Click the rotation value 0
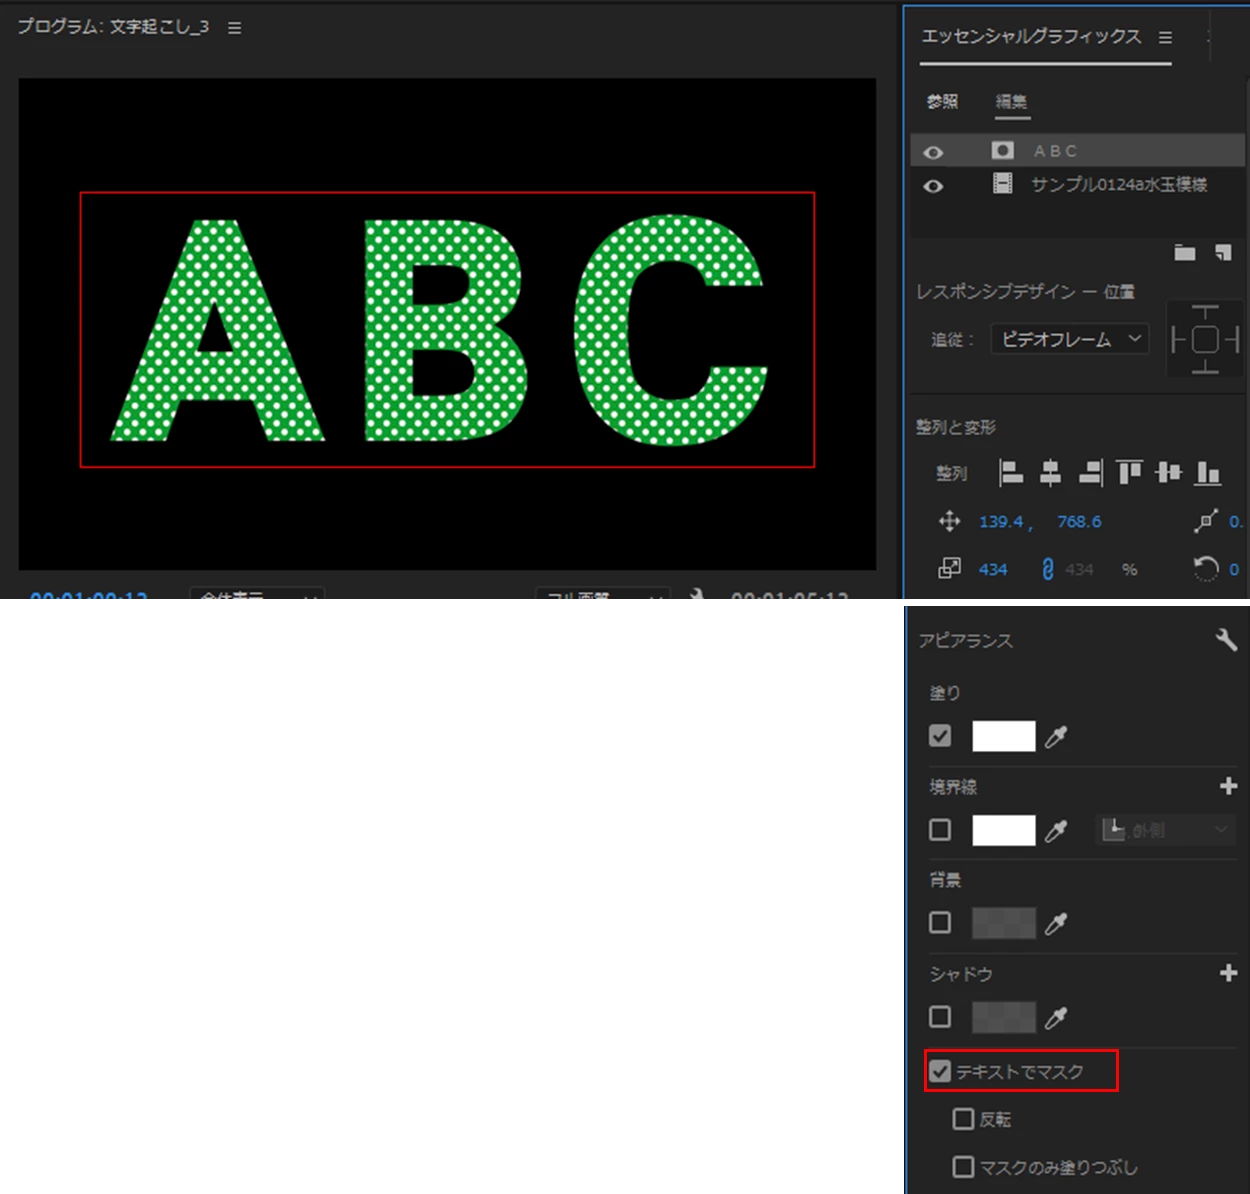Screen dimensions: 1250x1194 (x=1234, y=569)
